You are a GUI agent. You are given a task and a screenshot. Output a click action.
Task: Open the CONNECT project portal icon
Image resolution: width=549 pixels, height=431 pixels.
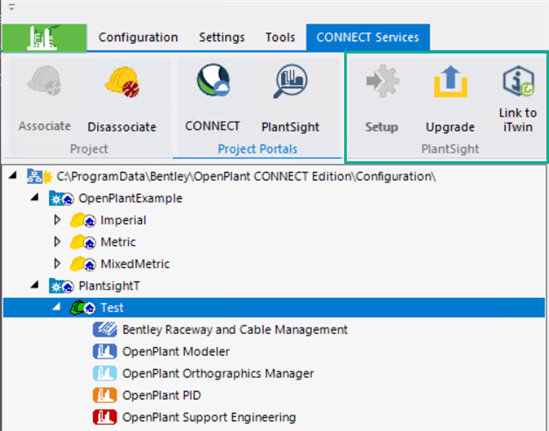(213, 80)
